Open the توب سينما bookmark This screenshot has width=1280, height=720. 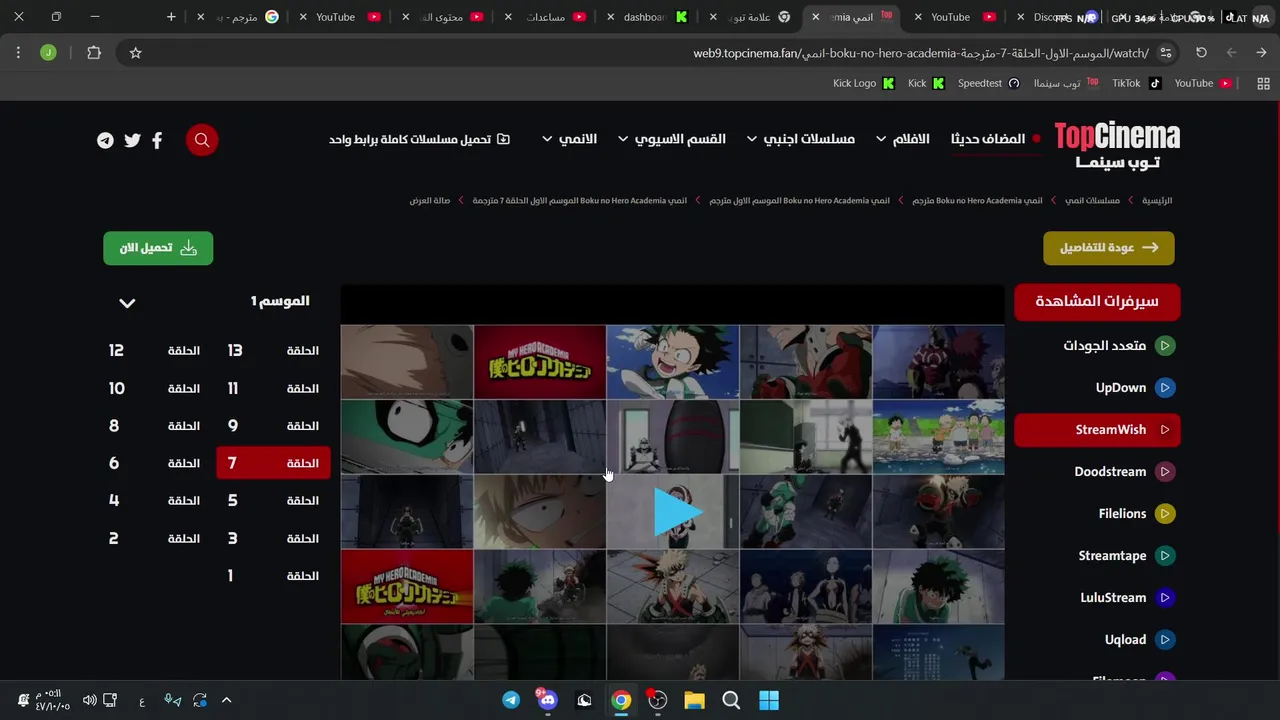point(1066,83)
